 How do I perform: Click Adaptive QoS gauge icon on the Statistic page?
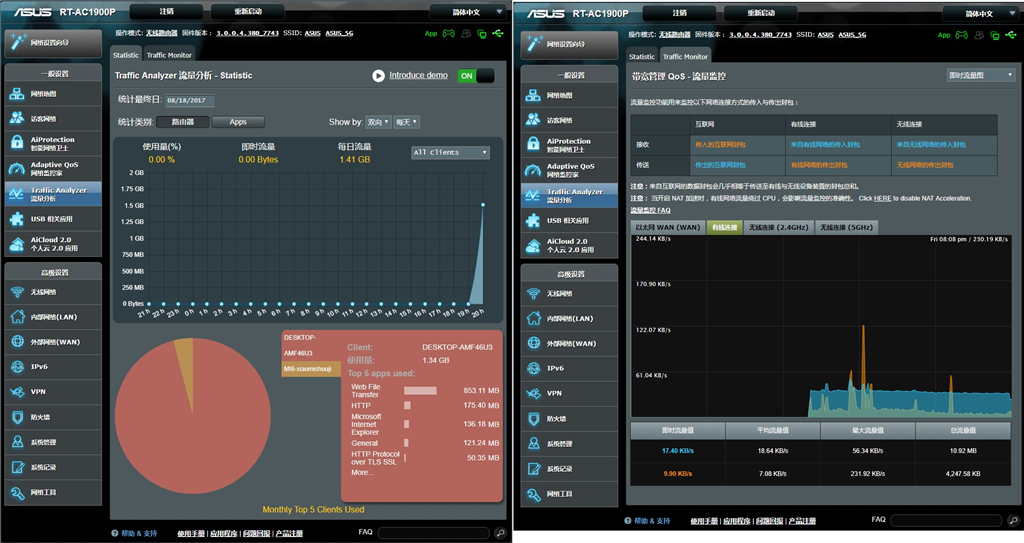[17, 168]
